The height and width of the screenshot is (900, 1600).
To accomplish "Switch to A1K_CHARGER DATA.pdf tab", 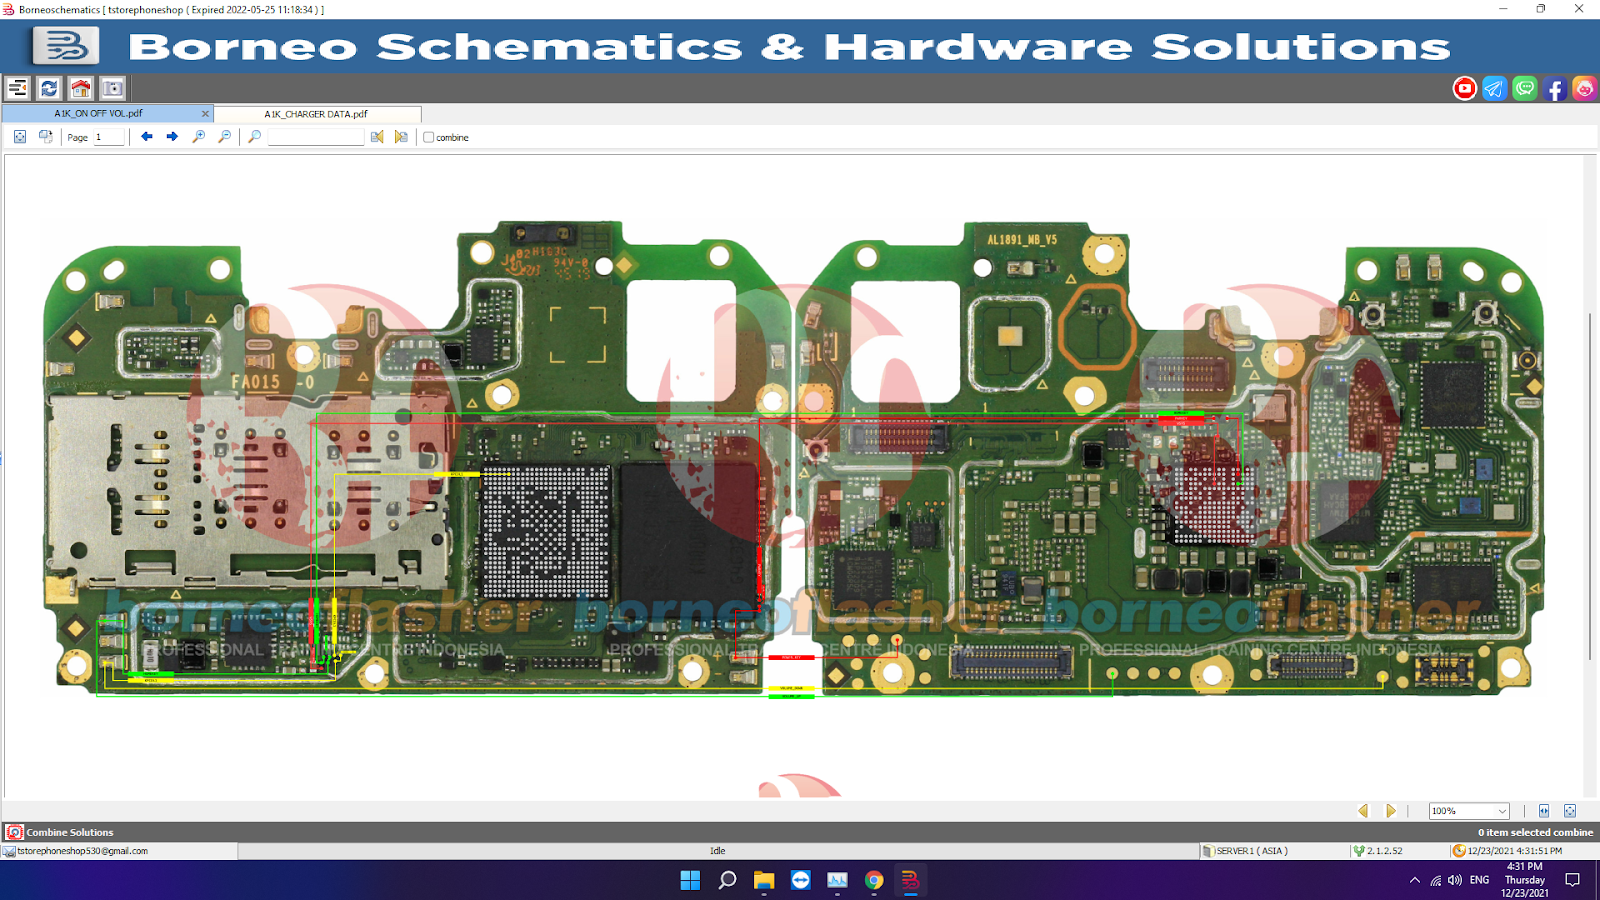I will pos(316,114).
